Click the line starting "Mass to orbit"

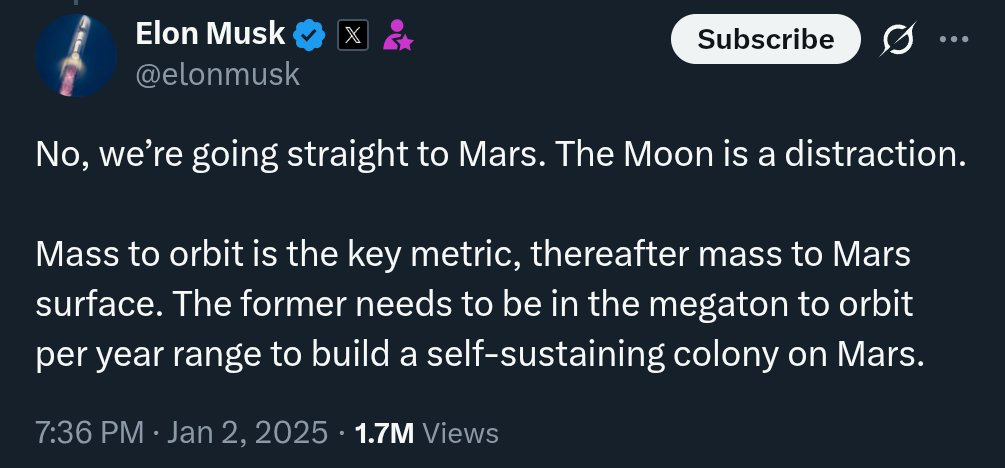pos(473,255)
